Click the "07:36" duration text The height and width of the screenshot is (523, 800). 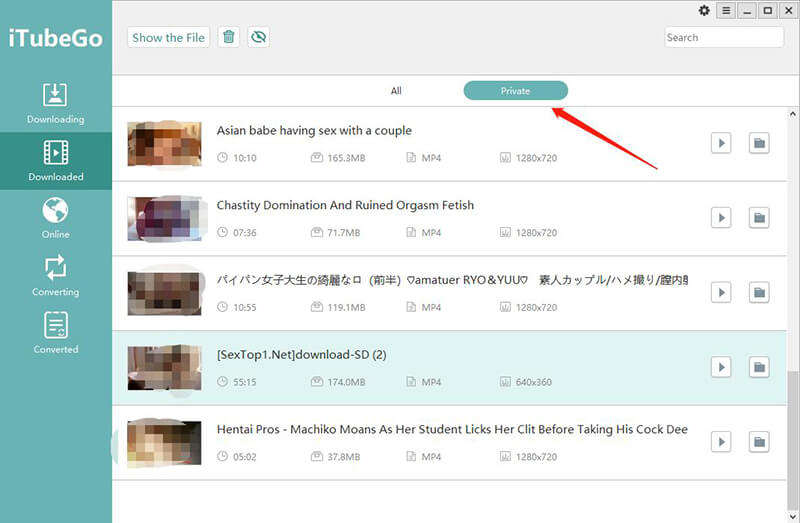[245, 233]
